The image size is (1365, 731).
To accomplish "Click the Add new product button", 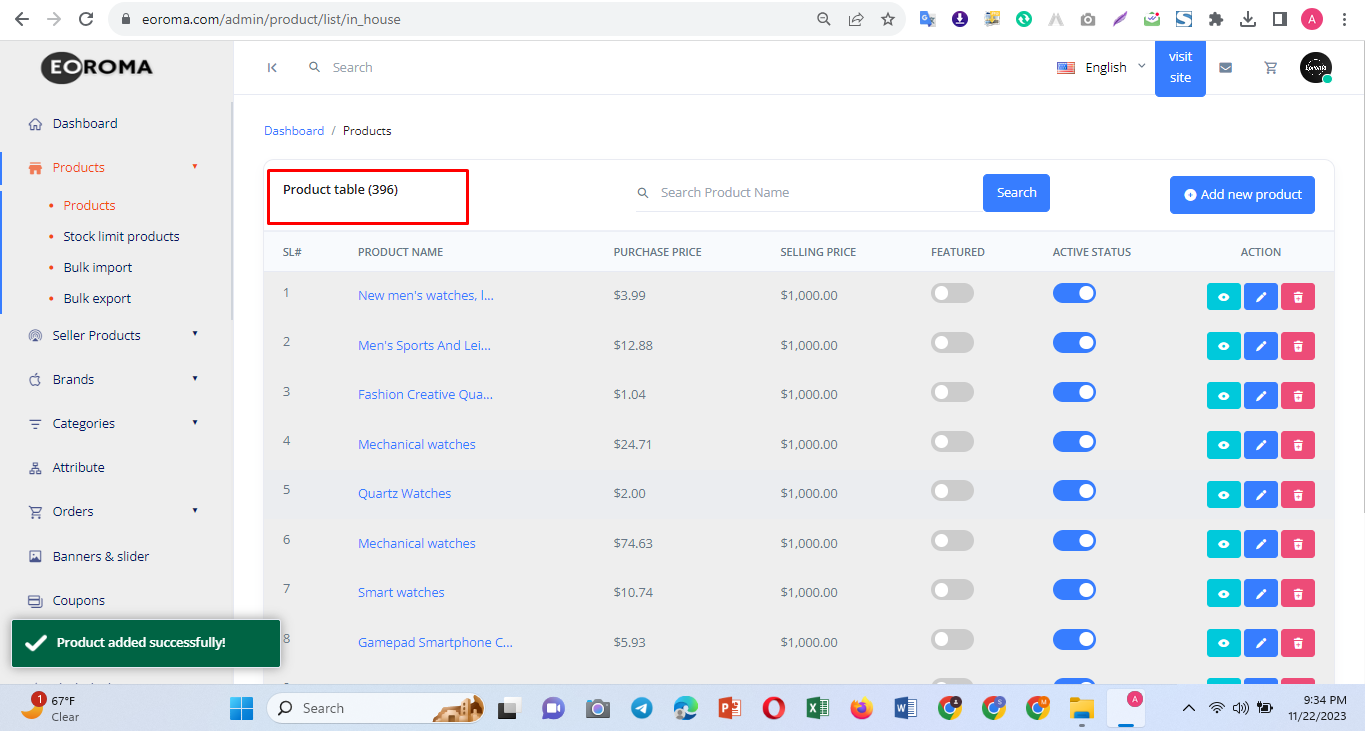I will point(1242,195).
